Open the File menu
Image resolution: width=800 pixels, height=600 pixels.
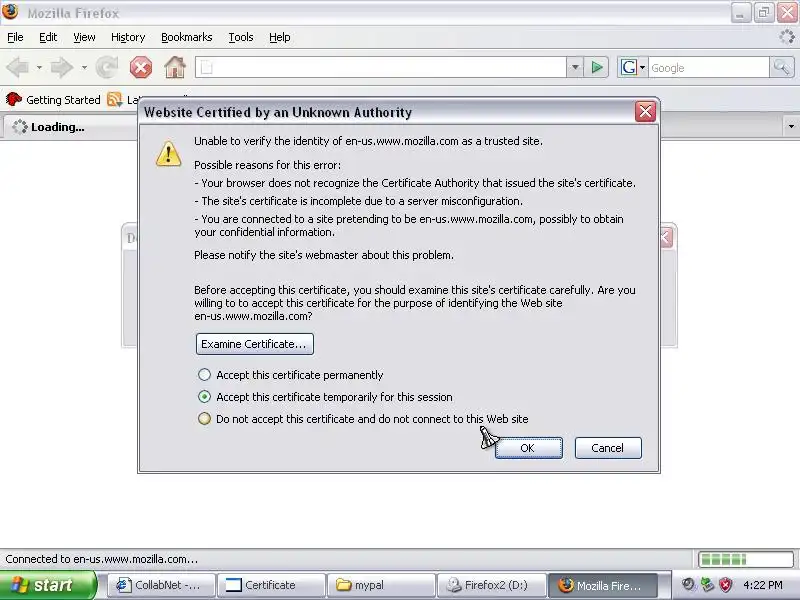(15, 37)
